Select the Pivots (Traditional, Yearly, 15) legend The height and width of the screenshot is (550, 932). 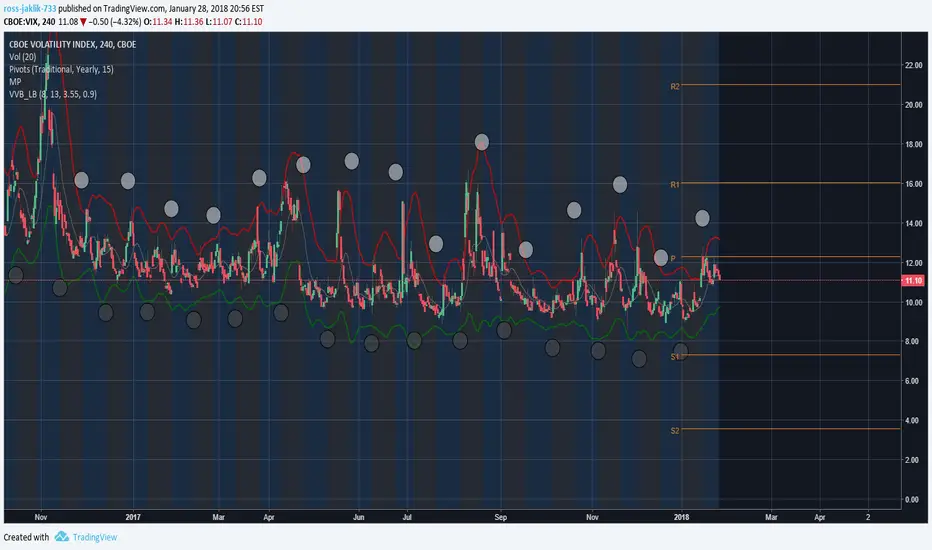pyautogui.click(x=61, y=69)
